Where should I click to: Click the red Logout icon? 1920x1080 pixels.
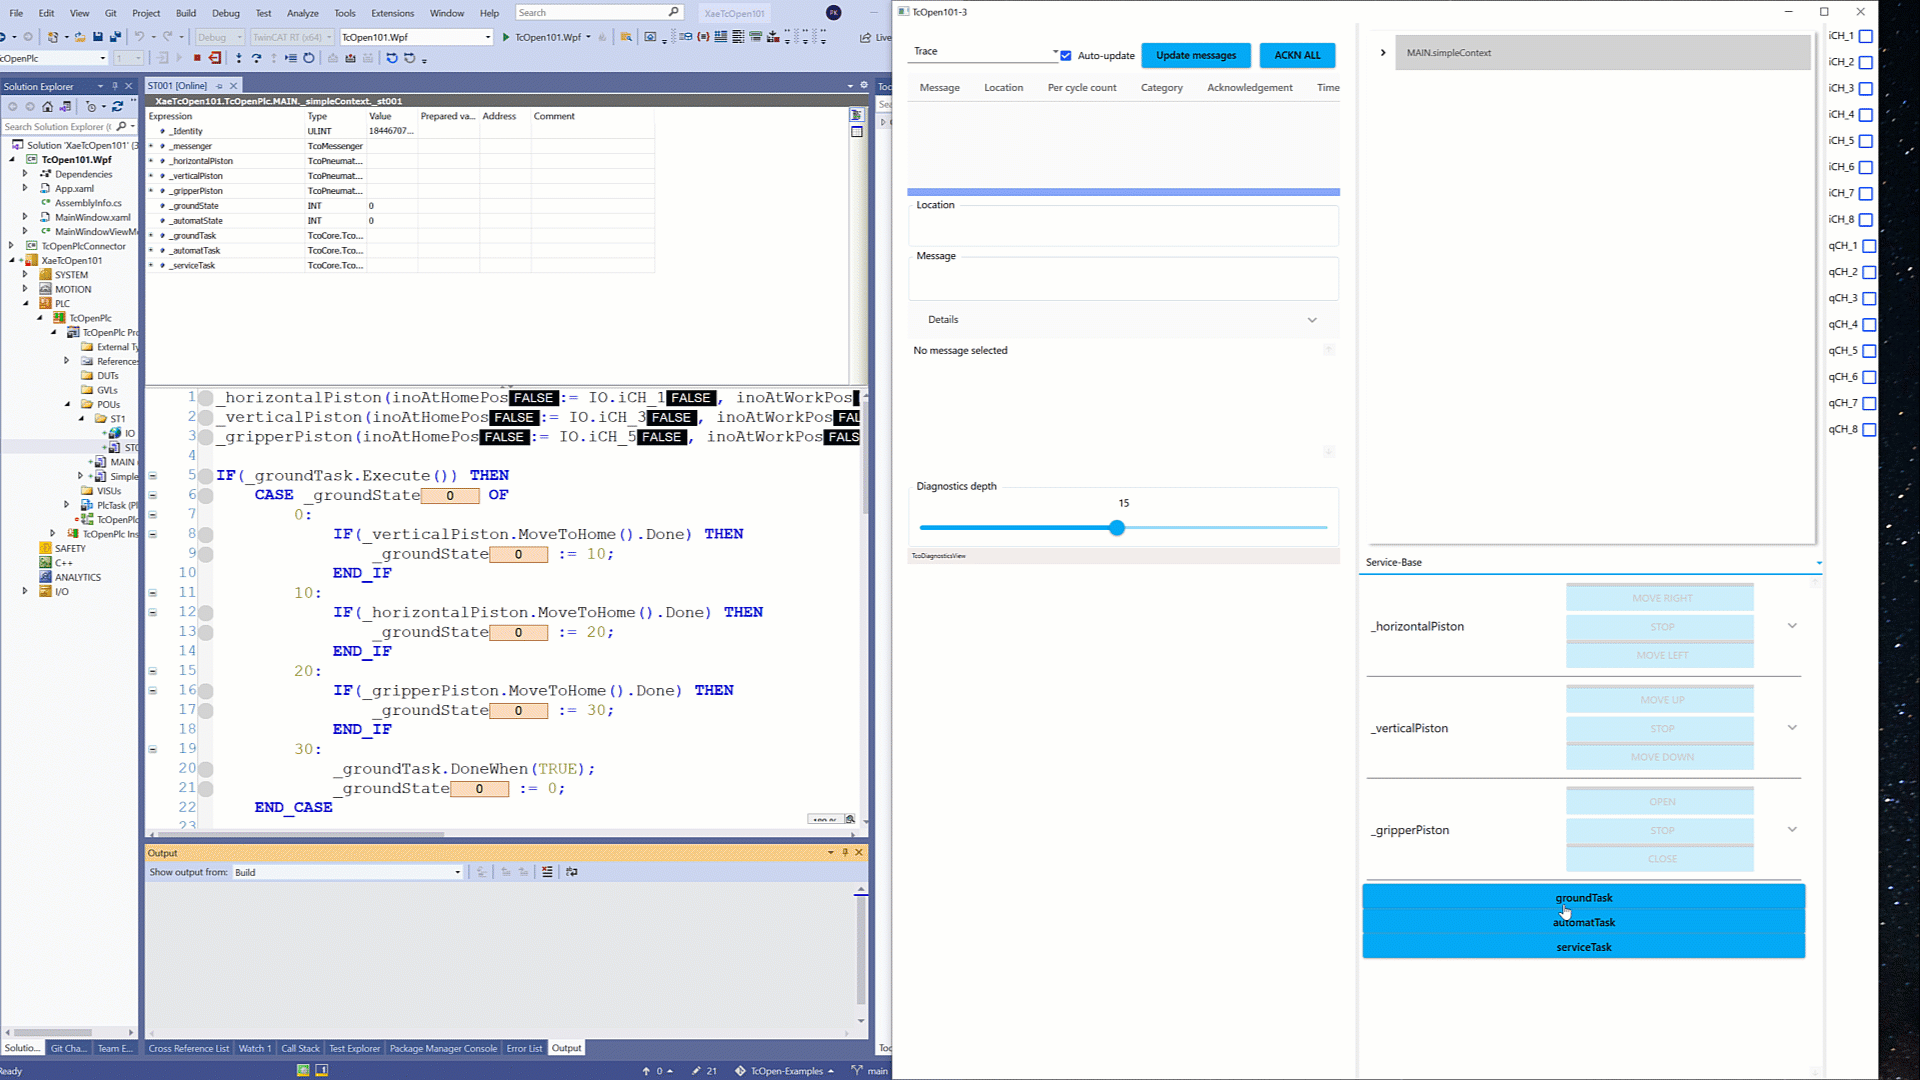tap(215, 58)
